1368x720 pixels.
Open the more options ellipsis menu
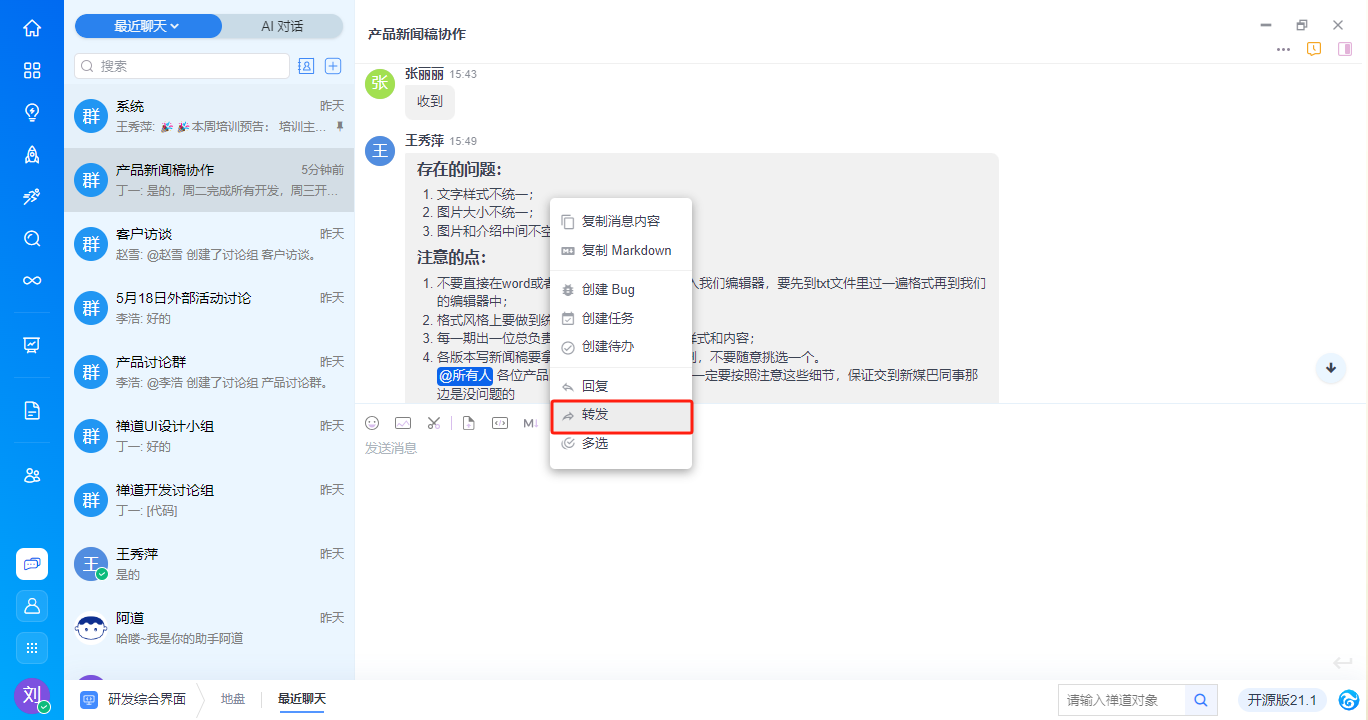click(1283, 49)
